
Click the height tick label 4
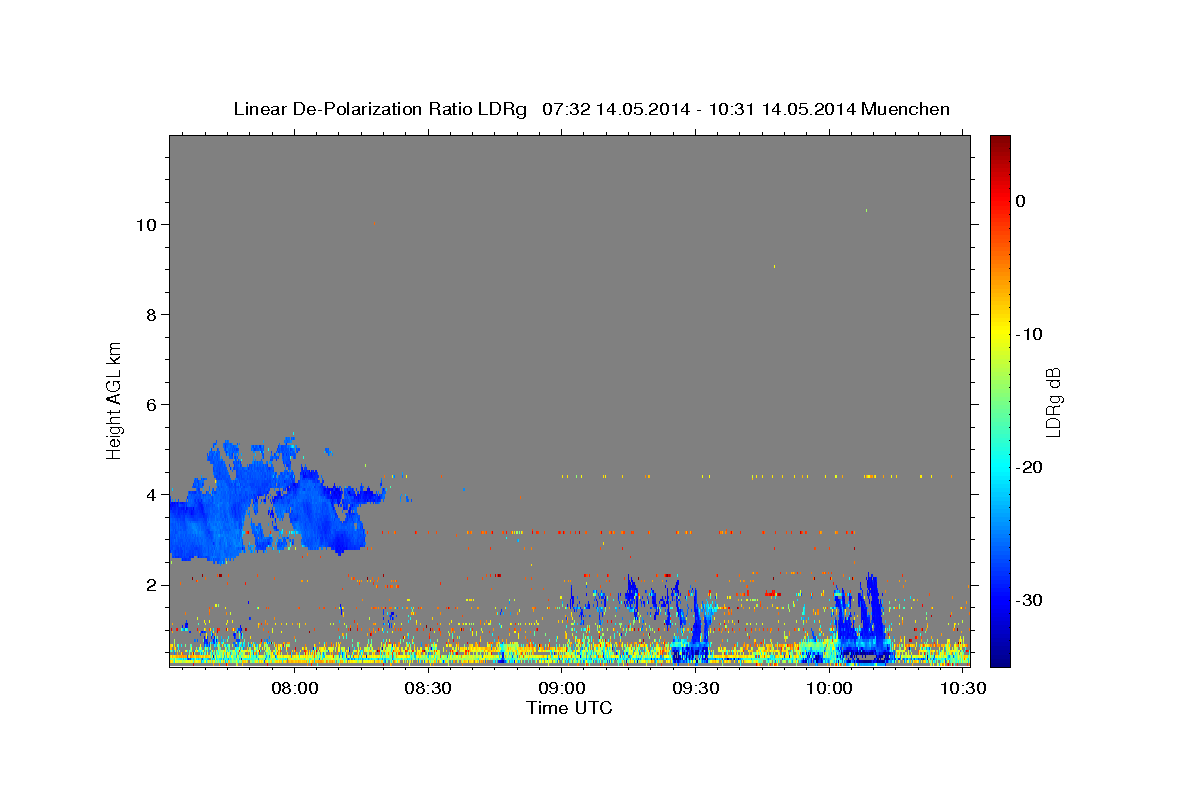coord(151,494)
